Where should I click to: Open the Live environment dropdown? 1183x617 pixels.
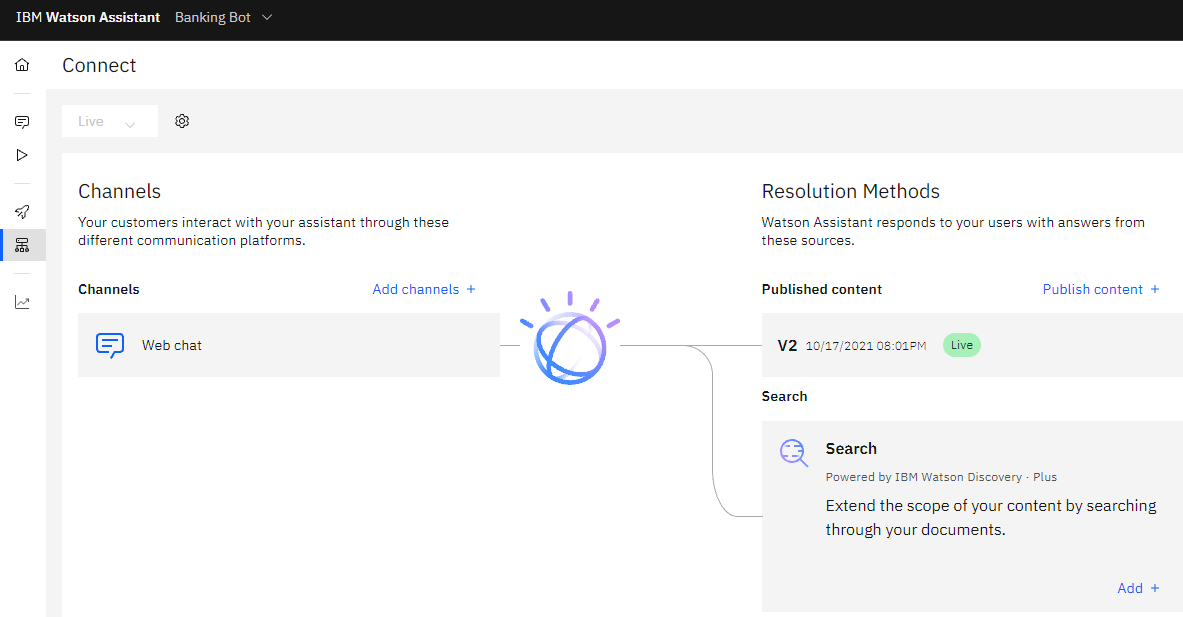109,120
